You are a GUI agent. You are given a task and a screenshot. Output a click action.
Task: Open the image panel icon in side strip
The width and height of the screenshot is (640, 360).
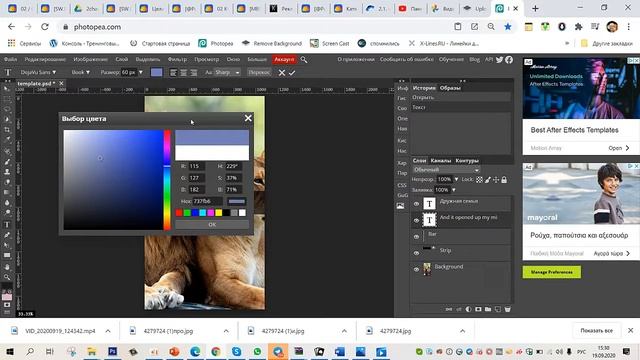pyautogui.click(x=400, y=206)
